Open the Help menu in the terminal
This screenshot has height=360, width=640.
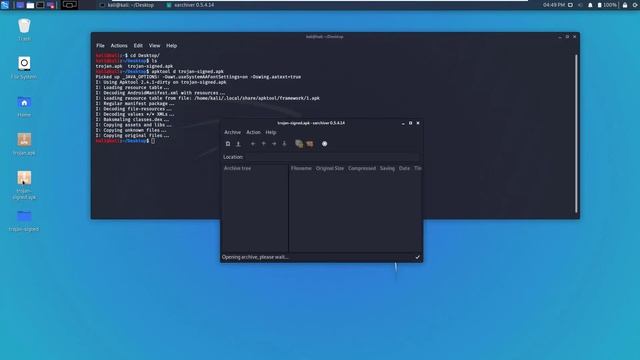click(x=171, y=46)
